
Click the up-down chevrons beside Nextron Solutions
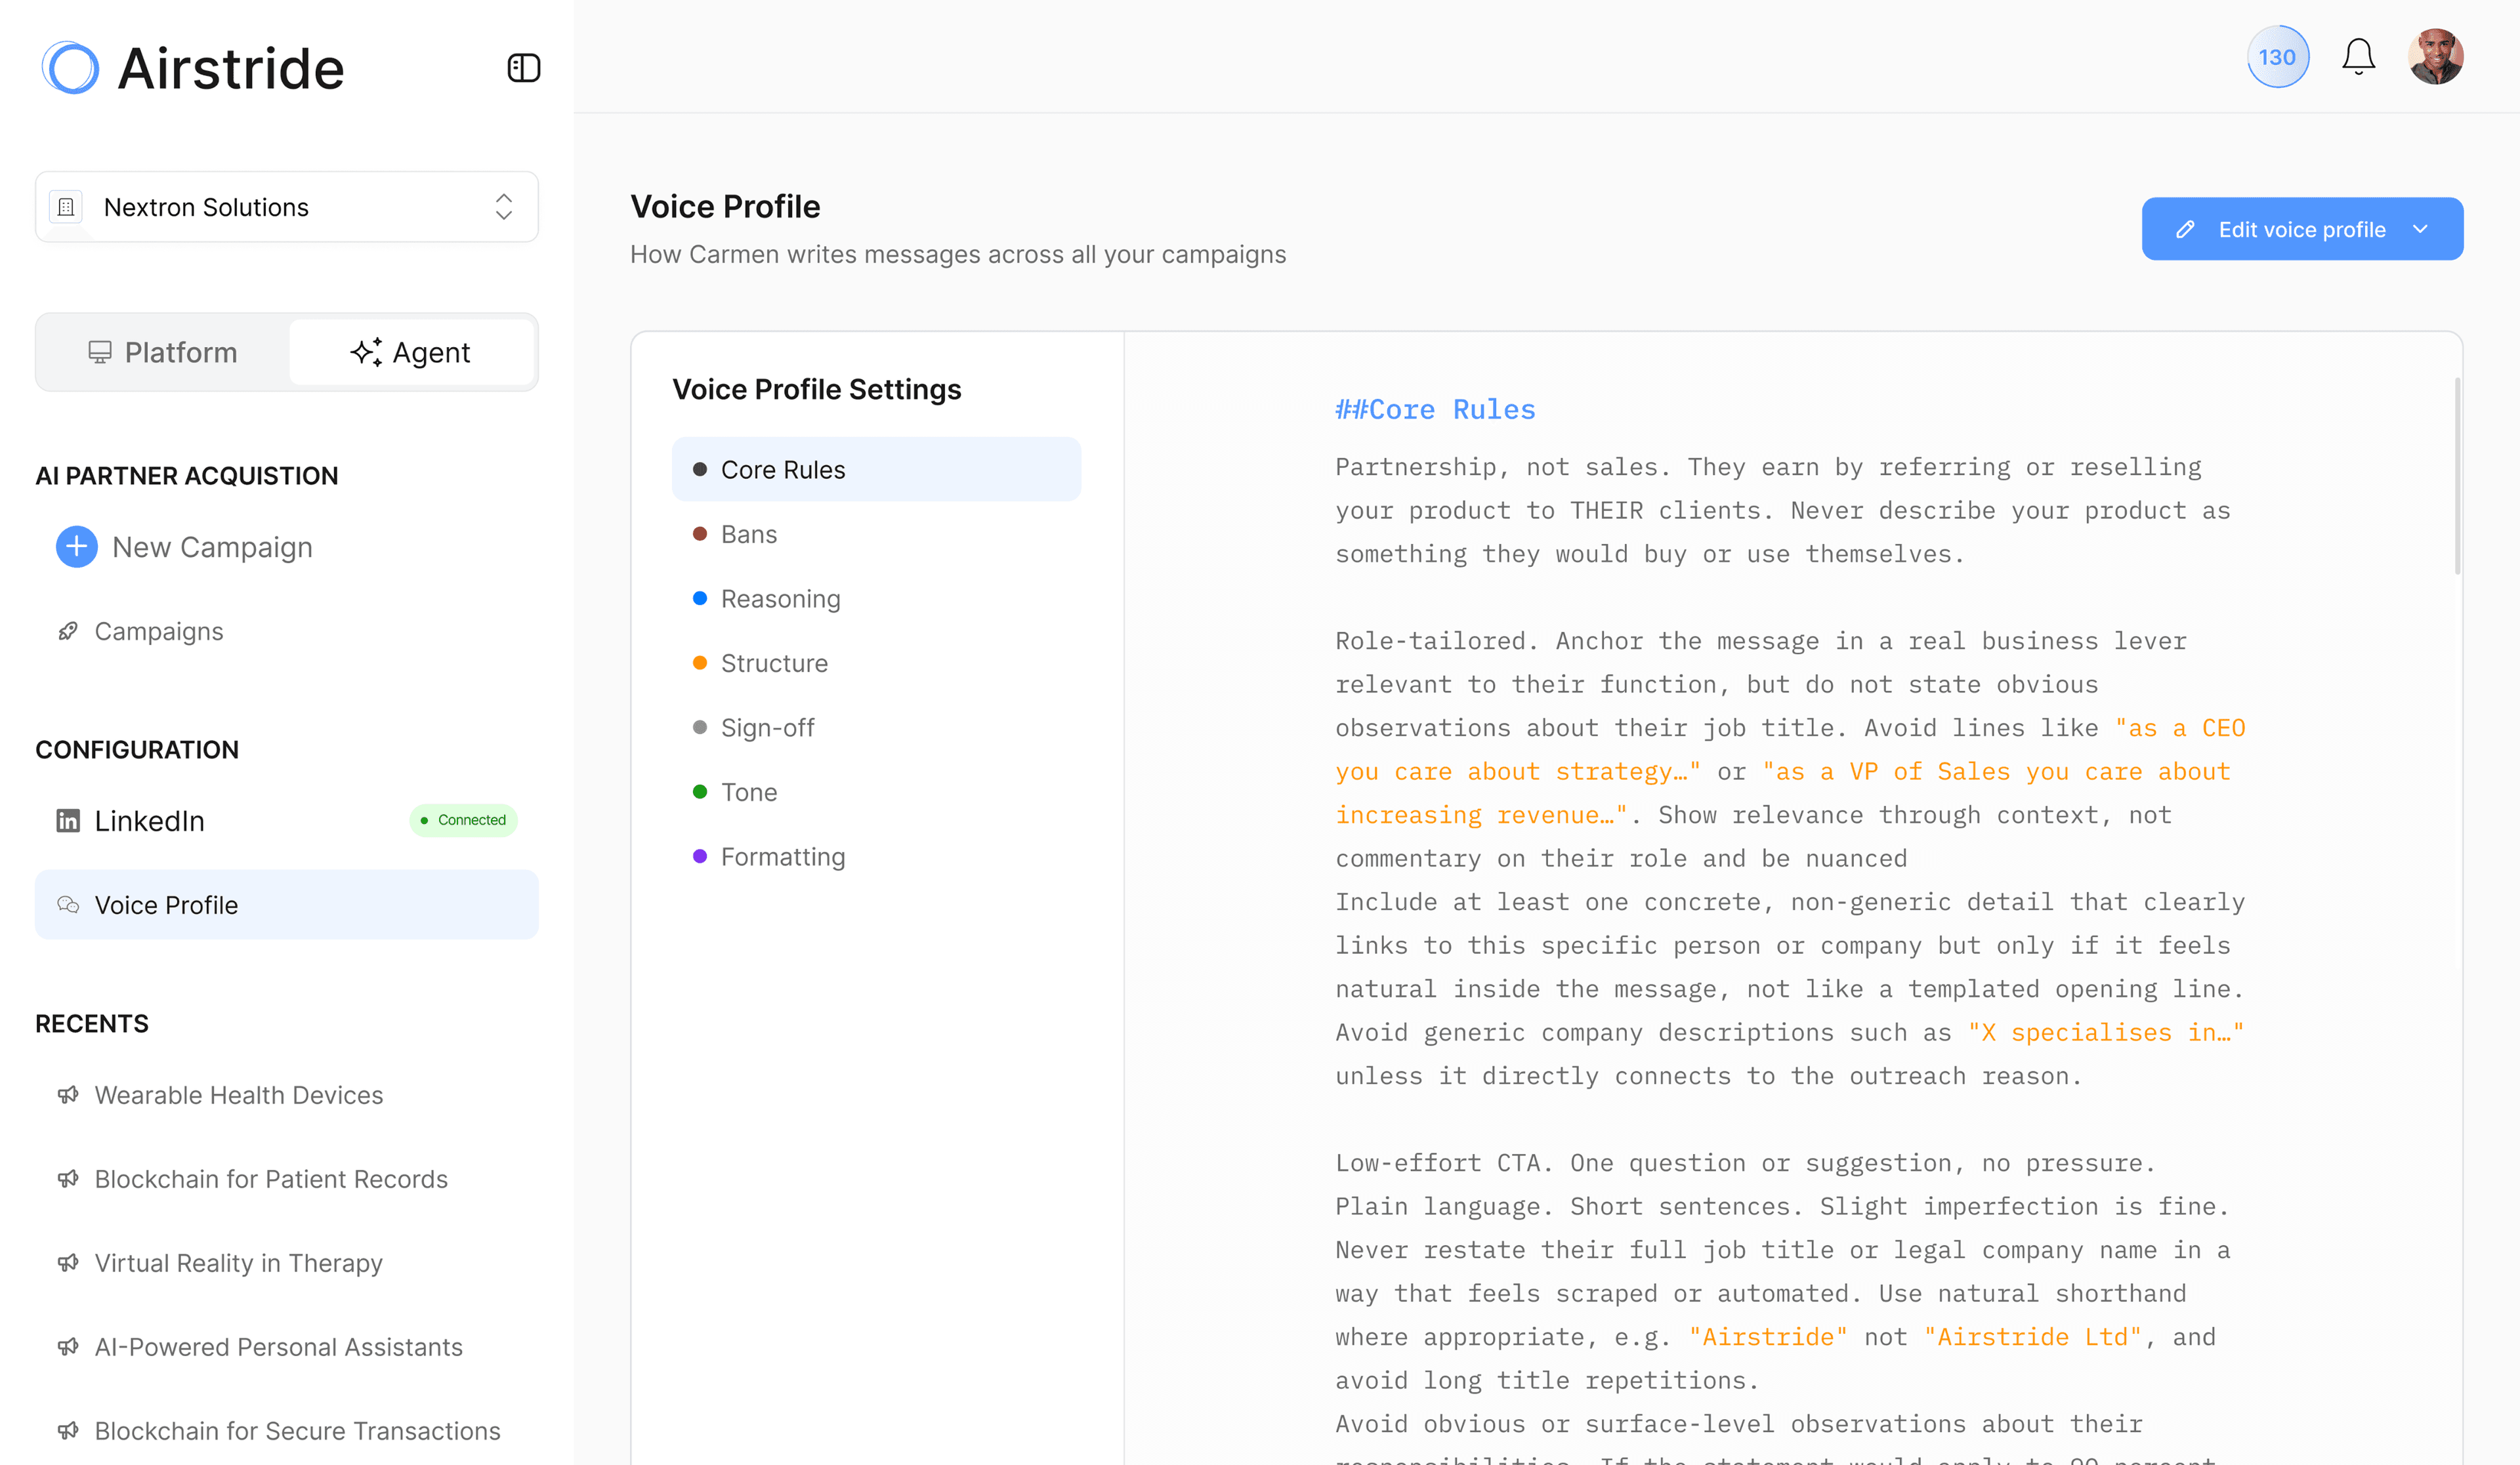pyautogui.click(x=504, y=207)
